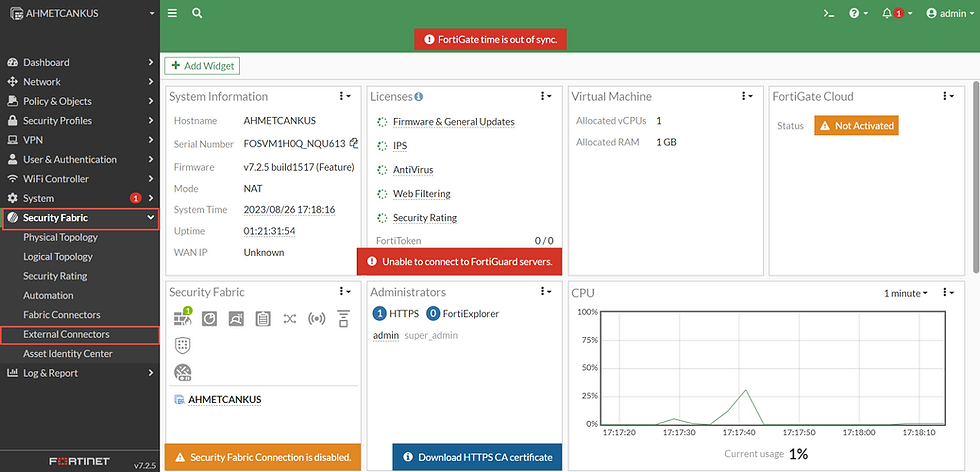Click the VPN monitor icon

(x=12, y=140)
